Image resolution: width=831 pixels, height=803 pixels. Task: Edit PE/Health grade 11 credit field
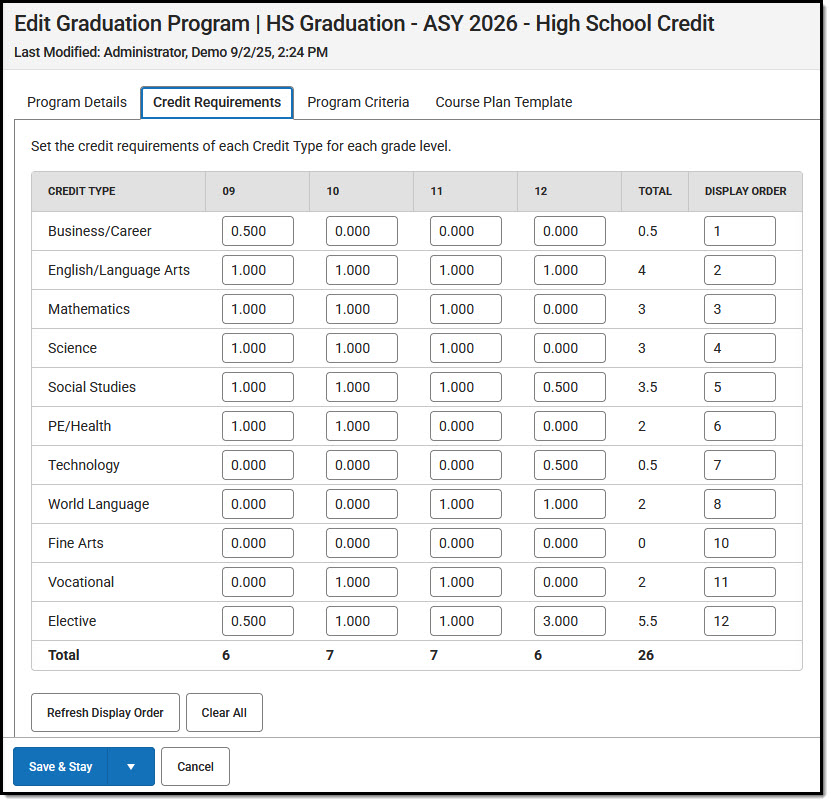[465, 426]
